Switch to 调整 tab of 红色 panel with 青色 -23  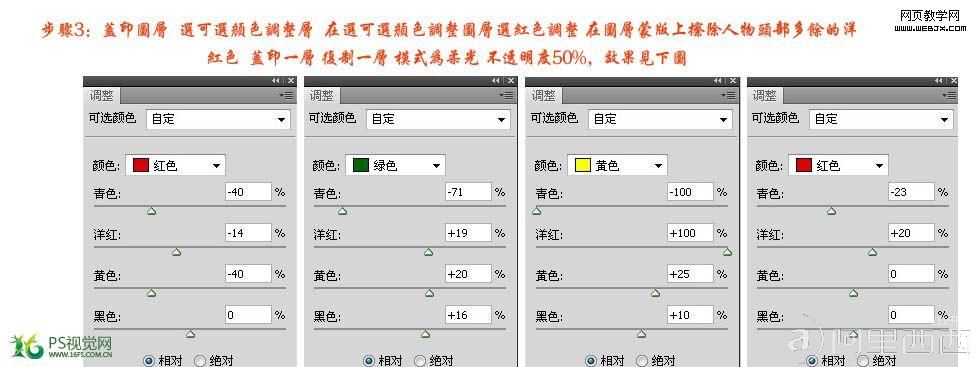[765, 95]
